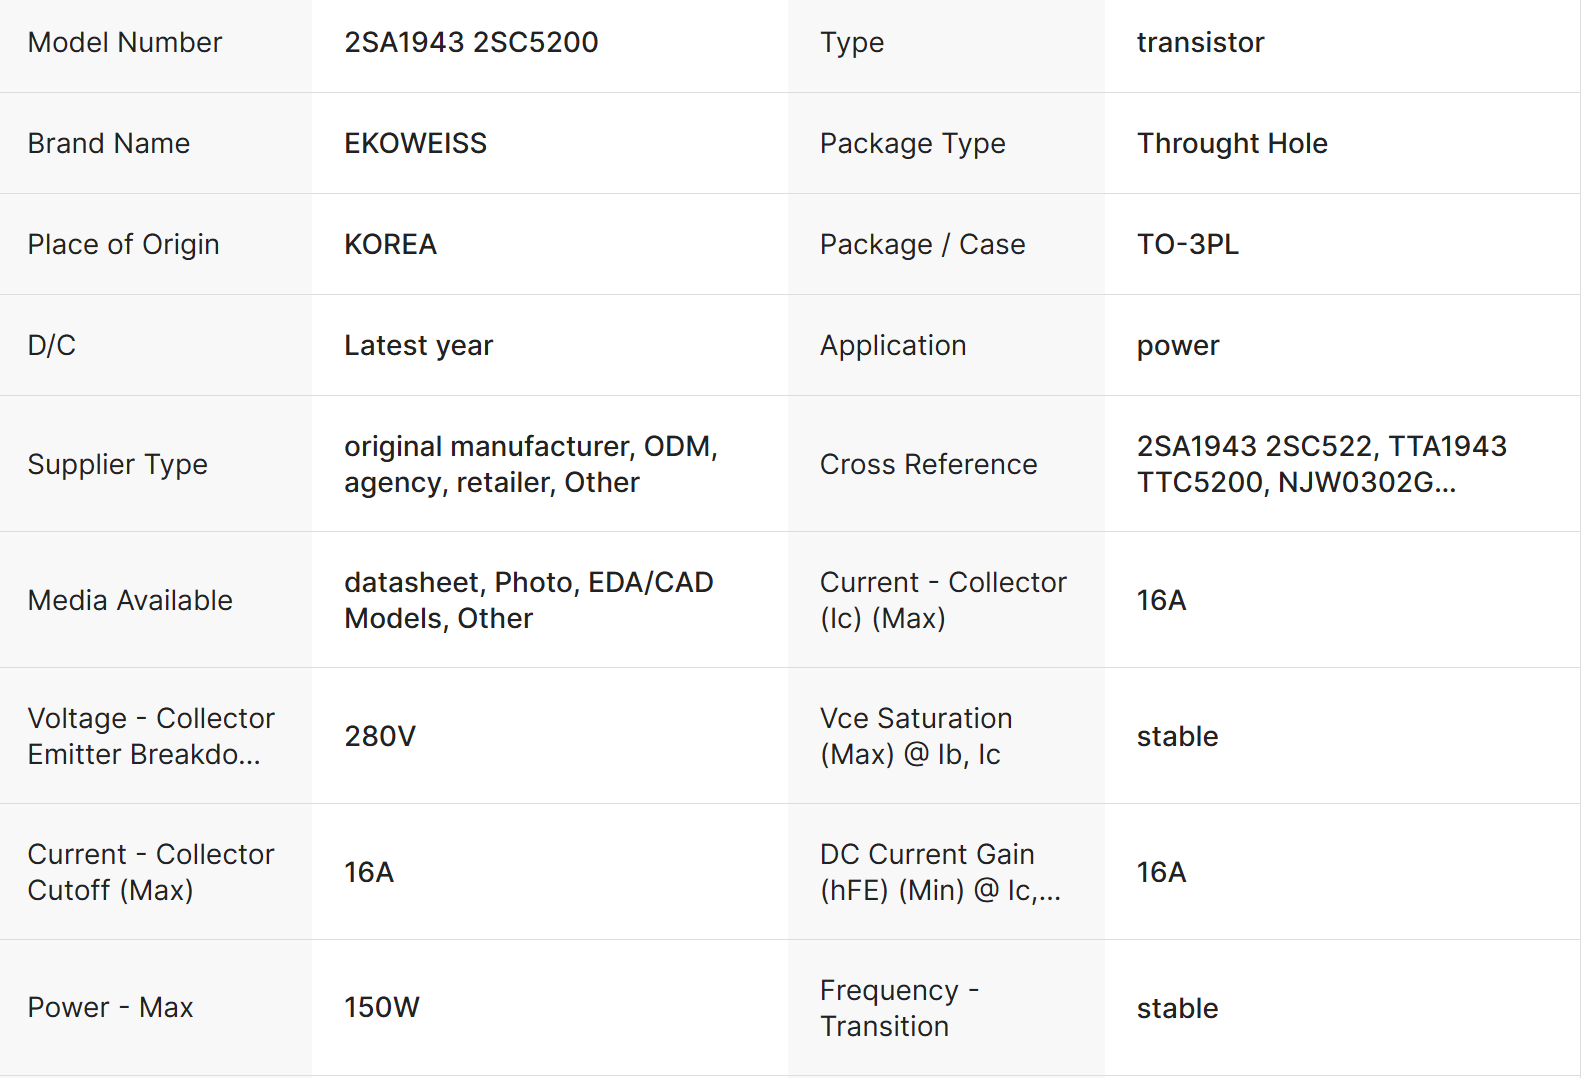This screenshot has height=1078, width=1584.
Task: Select the Supplier Type label
Action: point(117,464)
